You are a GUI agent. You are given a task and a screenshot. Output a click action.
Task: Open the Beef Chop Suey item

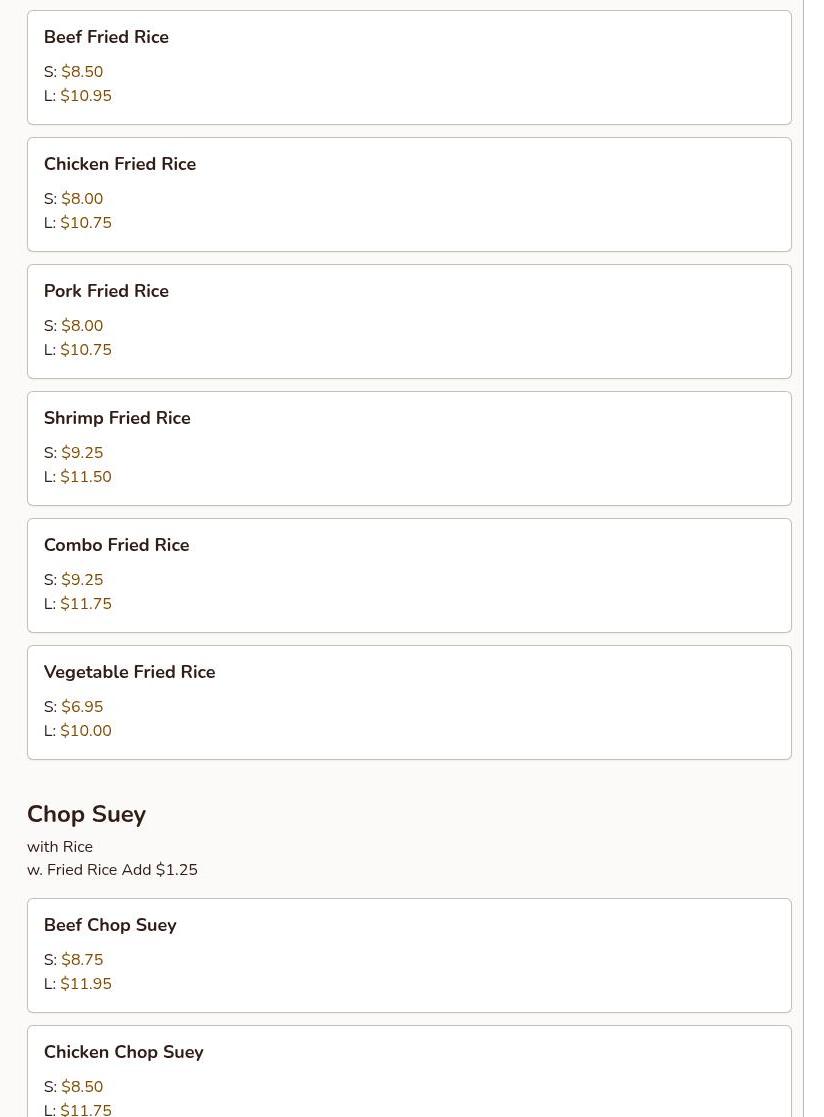110,925
